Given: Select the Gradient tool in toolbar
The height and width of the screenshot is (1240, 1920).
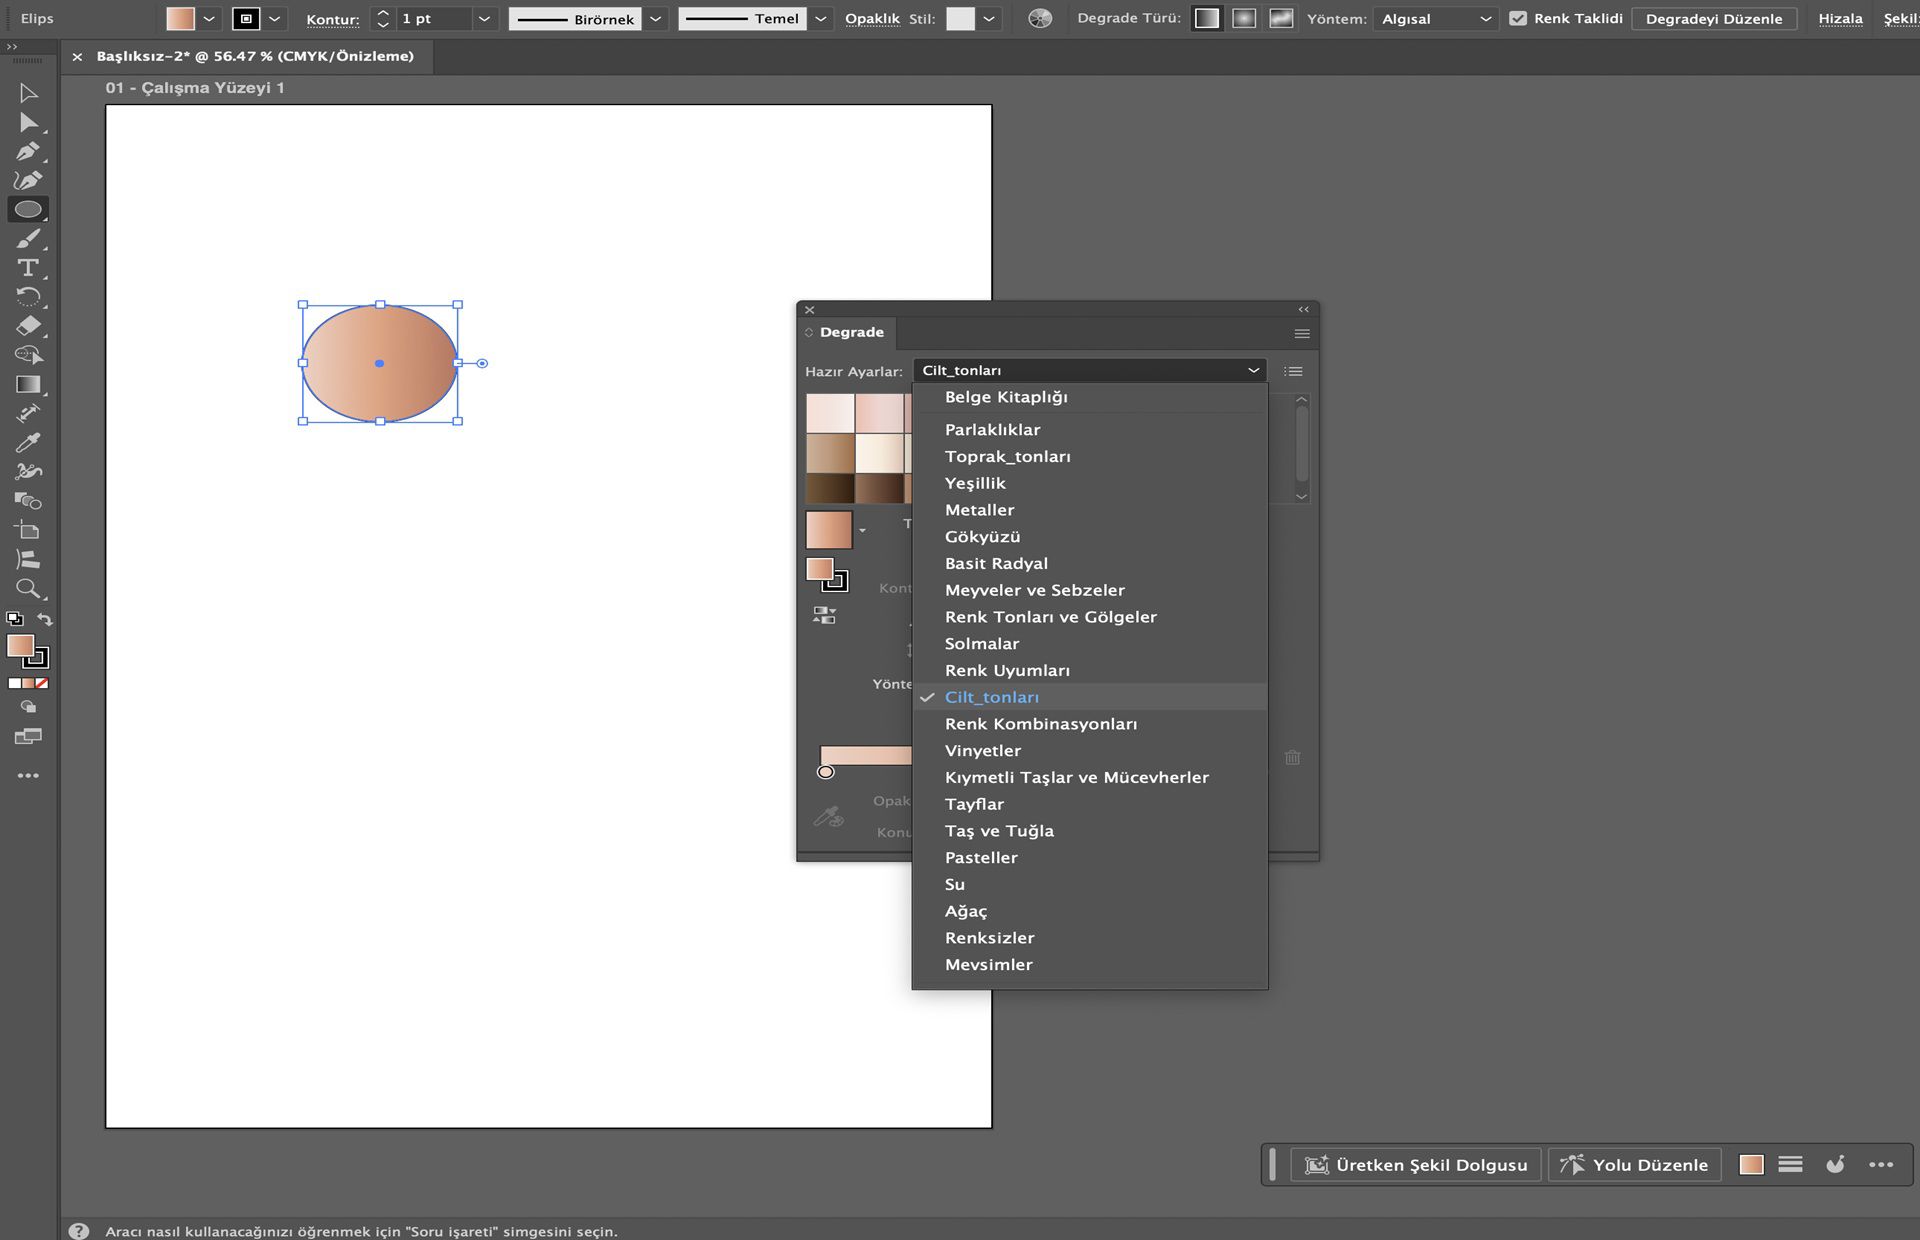Looking at the screenshot, I should click(27, 384).
